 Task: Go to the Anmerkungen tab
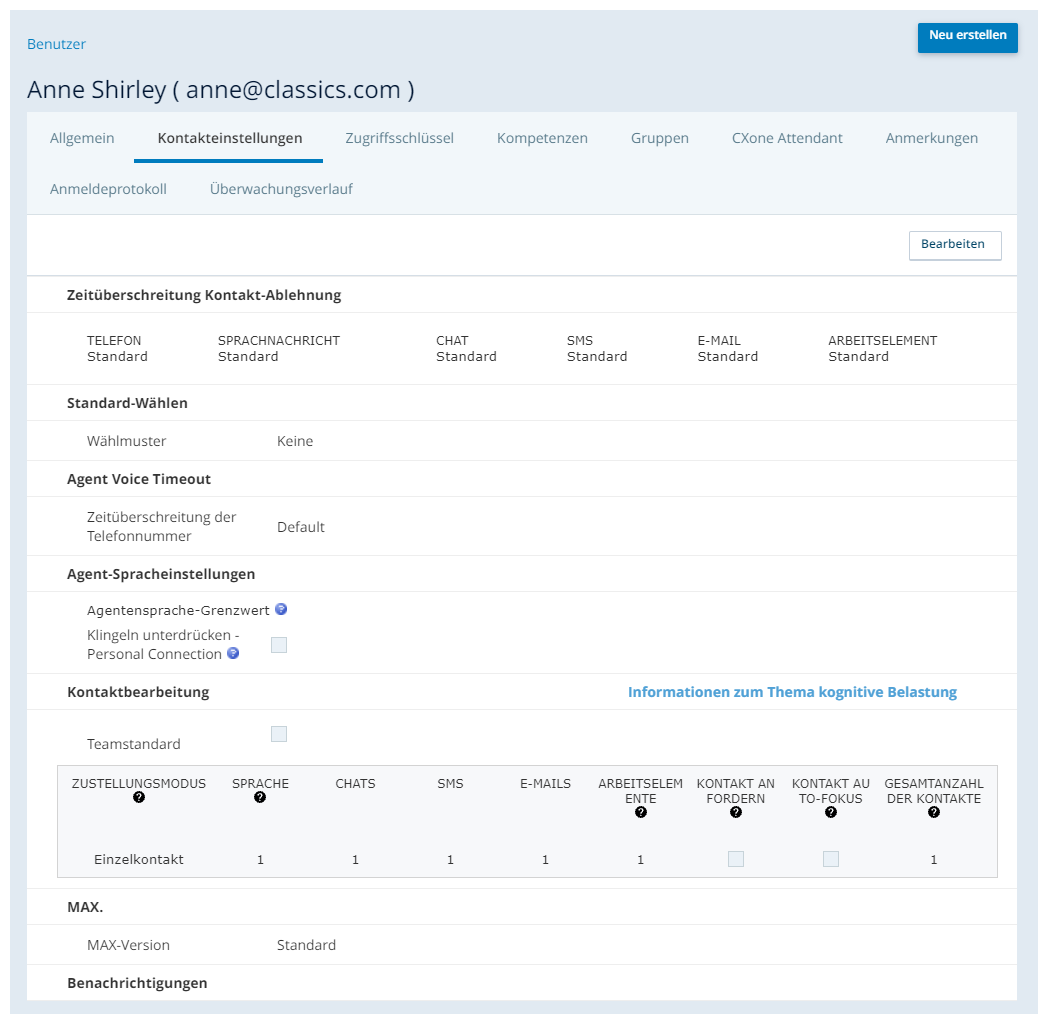tap(931, 138)
